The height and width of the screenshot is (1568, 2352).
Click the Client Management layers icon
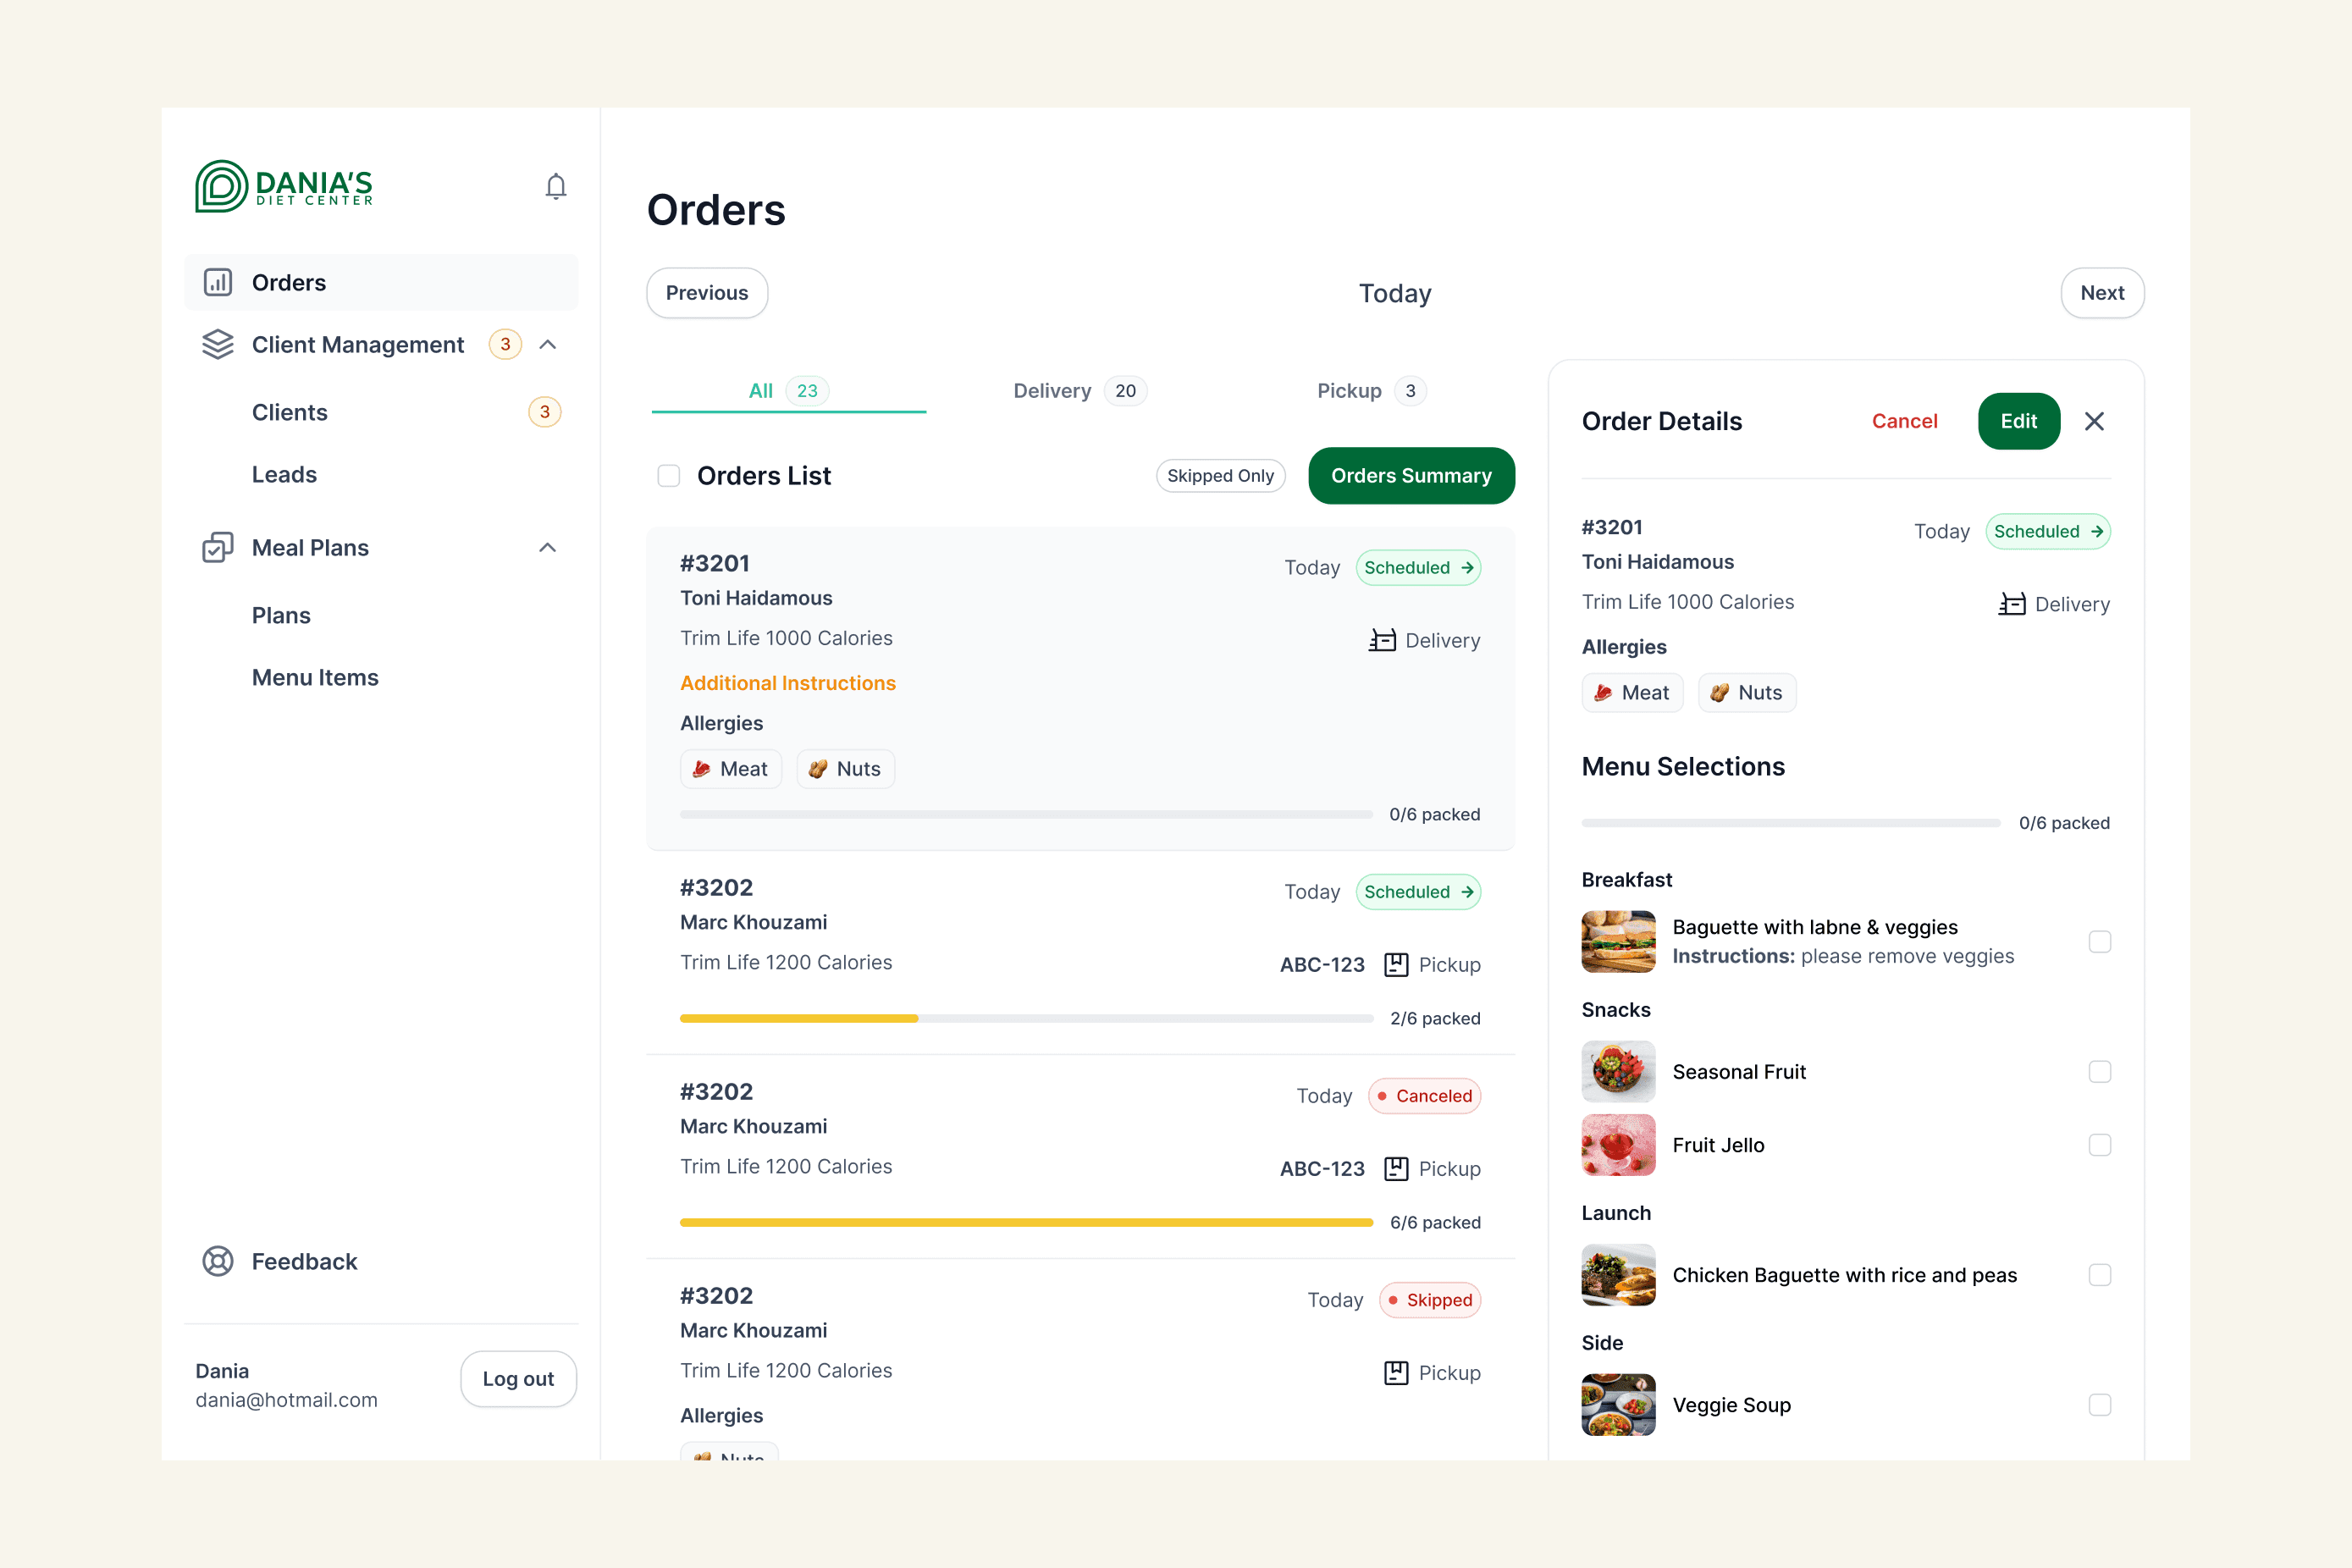(218, 345)
